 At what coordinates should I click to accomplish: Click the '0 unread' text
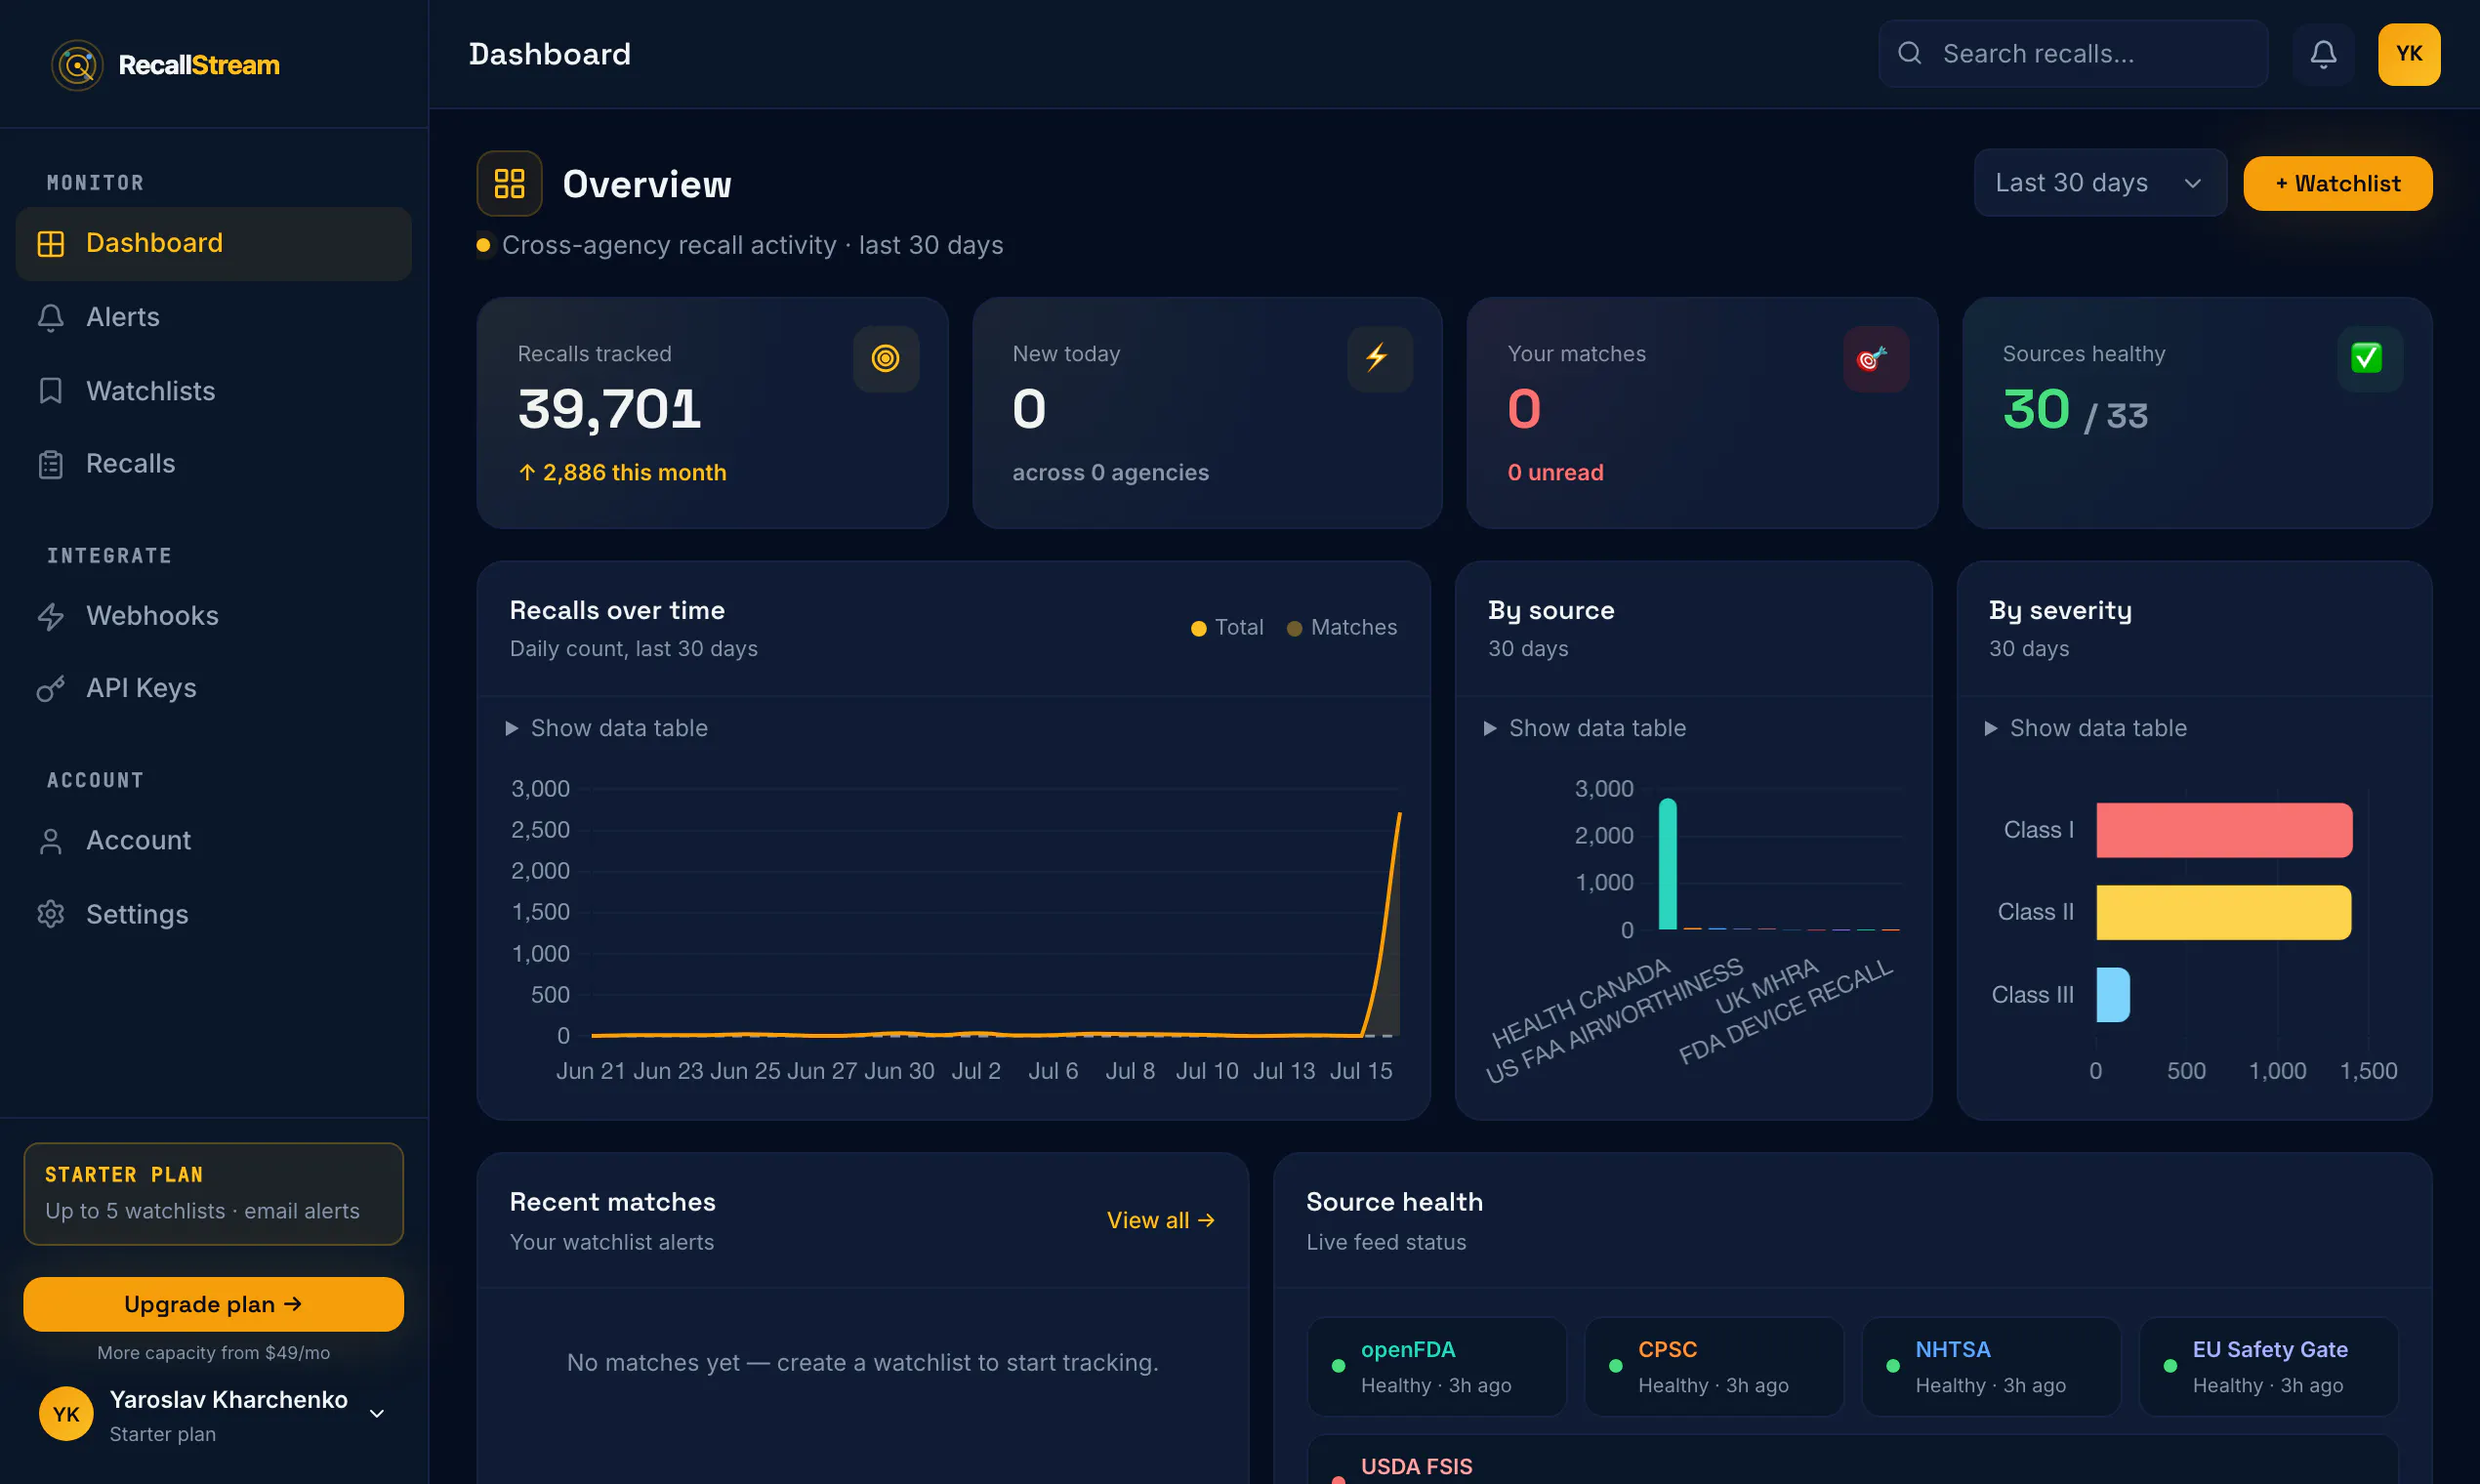click(x=1555, y=472)
